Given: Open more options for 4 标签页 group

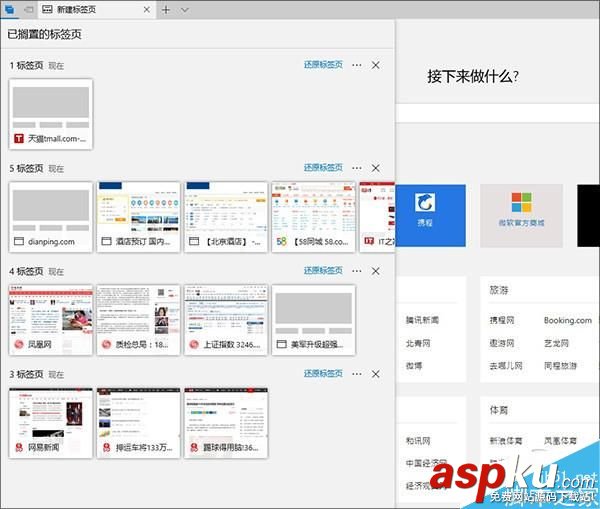Looking at the screenshot, I should click(x=357, y=271).
